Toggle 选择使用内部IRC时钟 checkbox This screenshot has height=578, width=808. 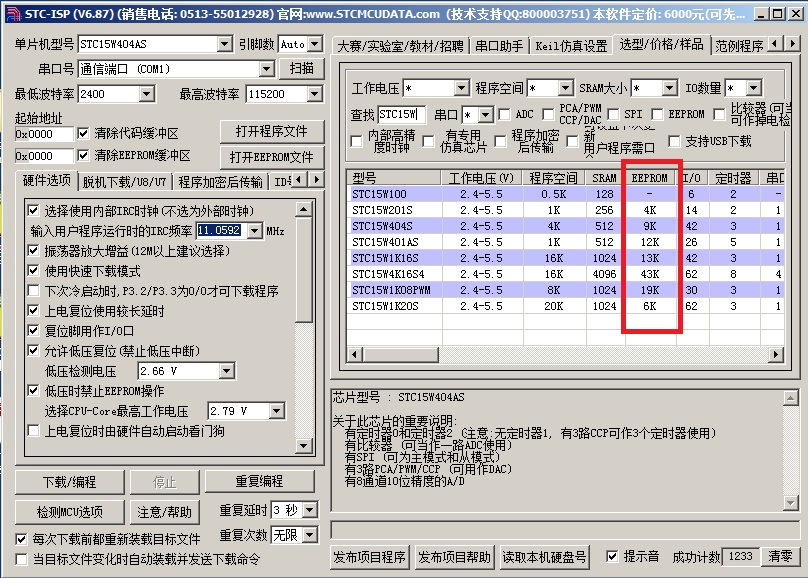(x=33, y=210)
